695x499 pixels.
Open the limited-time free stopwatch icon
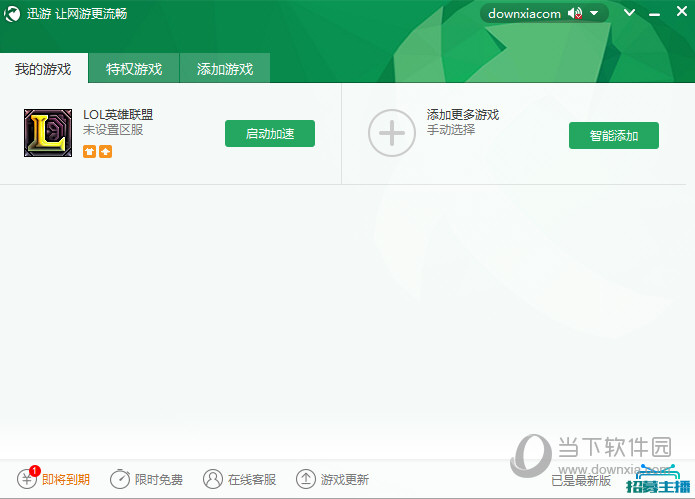click(x=120, y=479)
